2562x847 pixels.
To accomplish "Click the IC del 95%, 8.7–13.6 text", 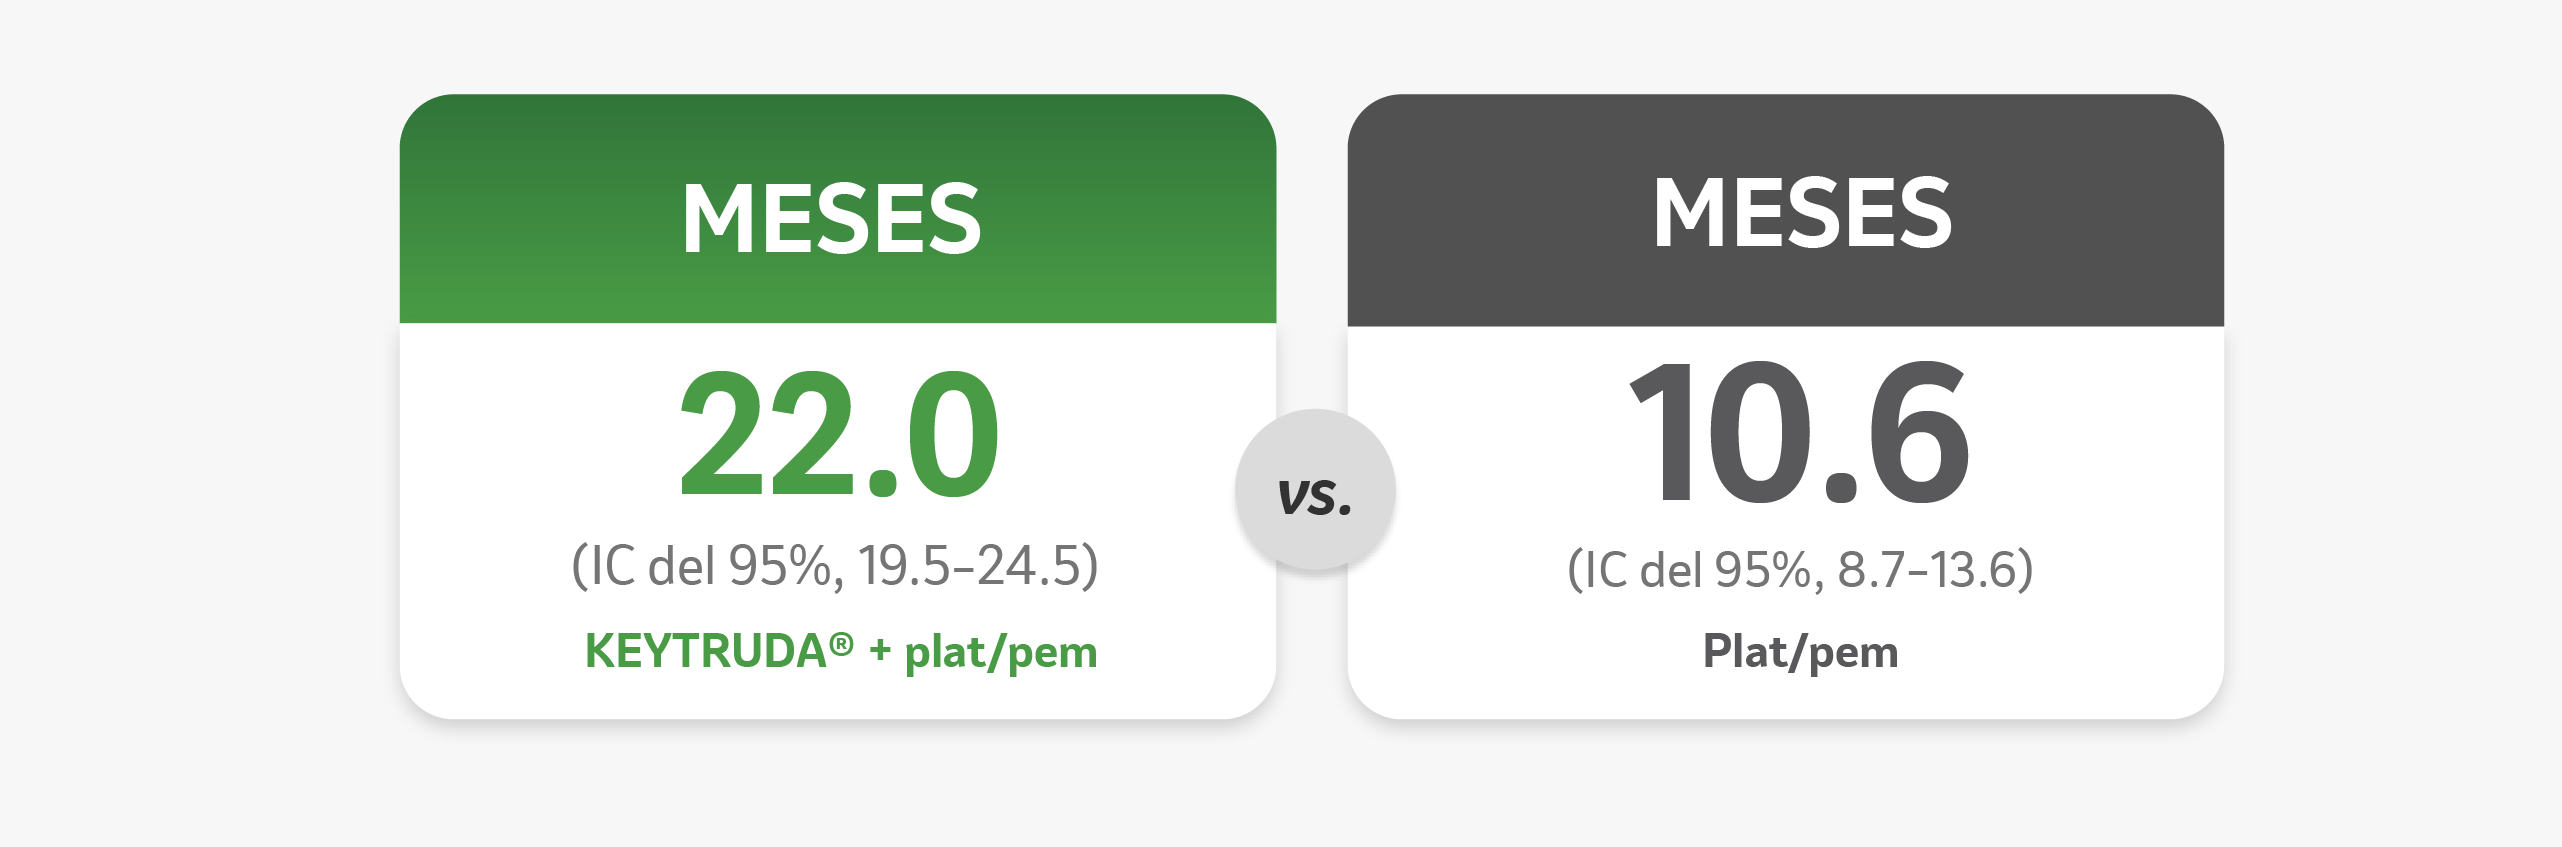I will tap(1800, 569).
